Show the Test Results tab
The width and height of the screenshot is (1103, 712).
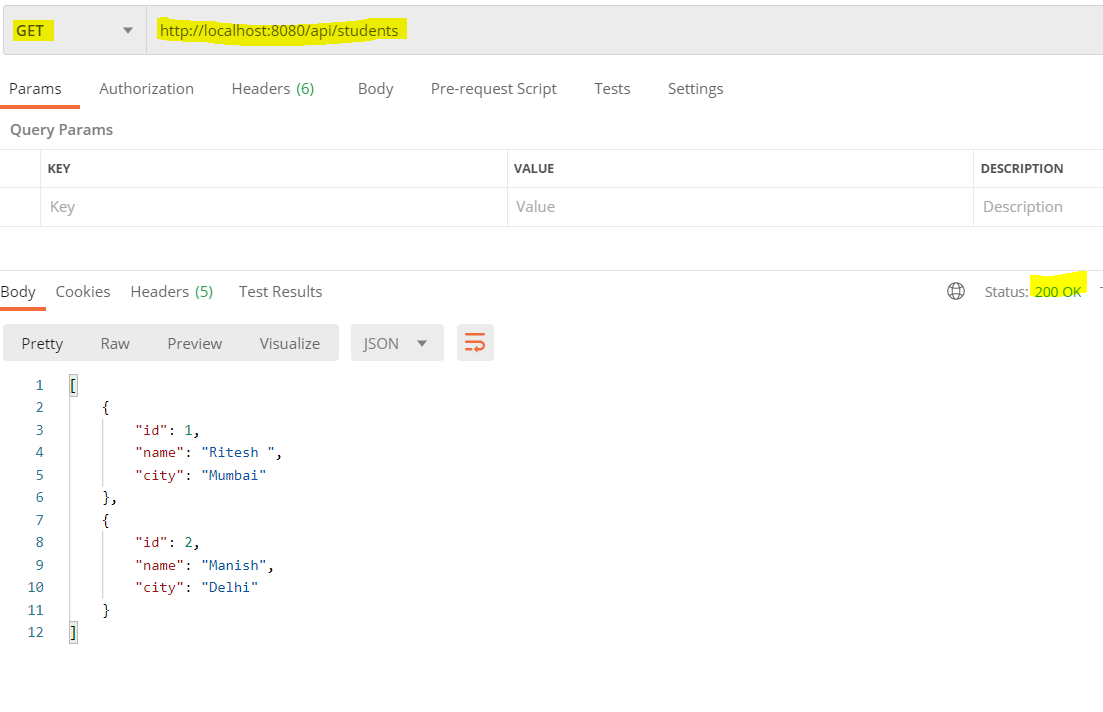coord(280,292)
